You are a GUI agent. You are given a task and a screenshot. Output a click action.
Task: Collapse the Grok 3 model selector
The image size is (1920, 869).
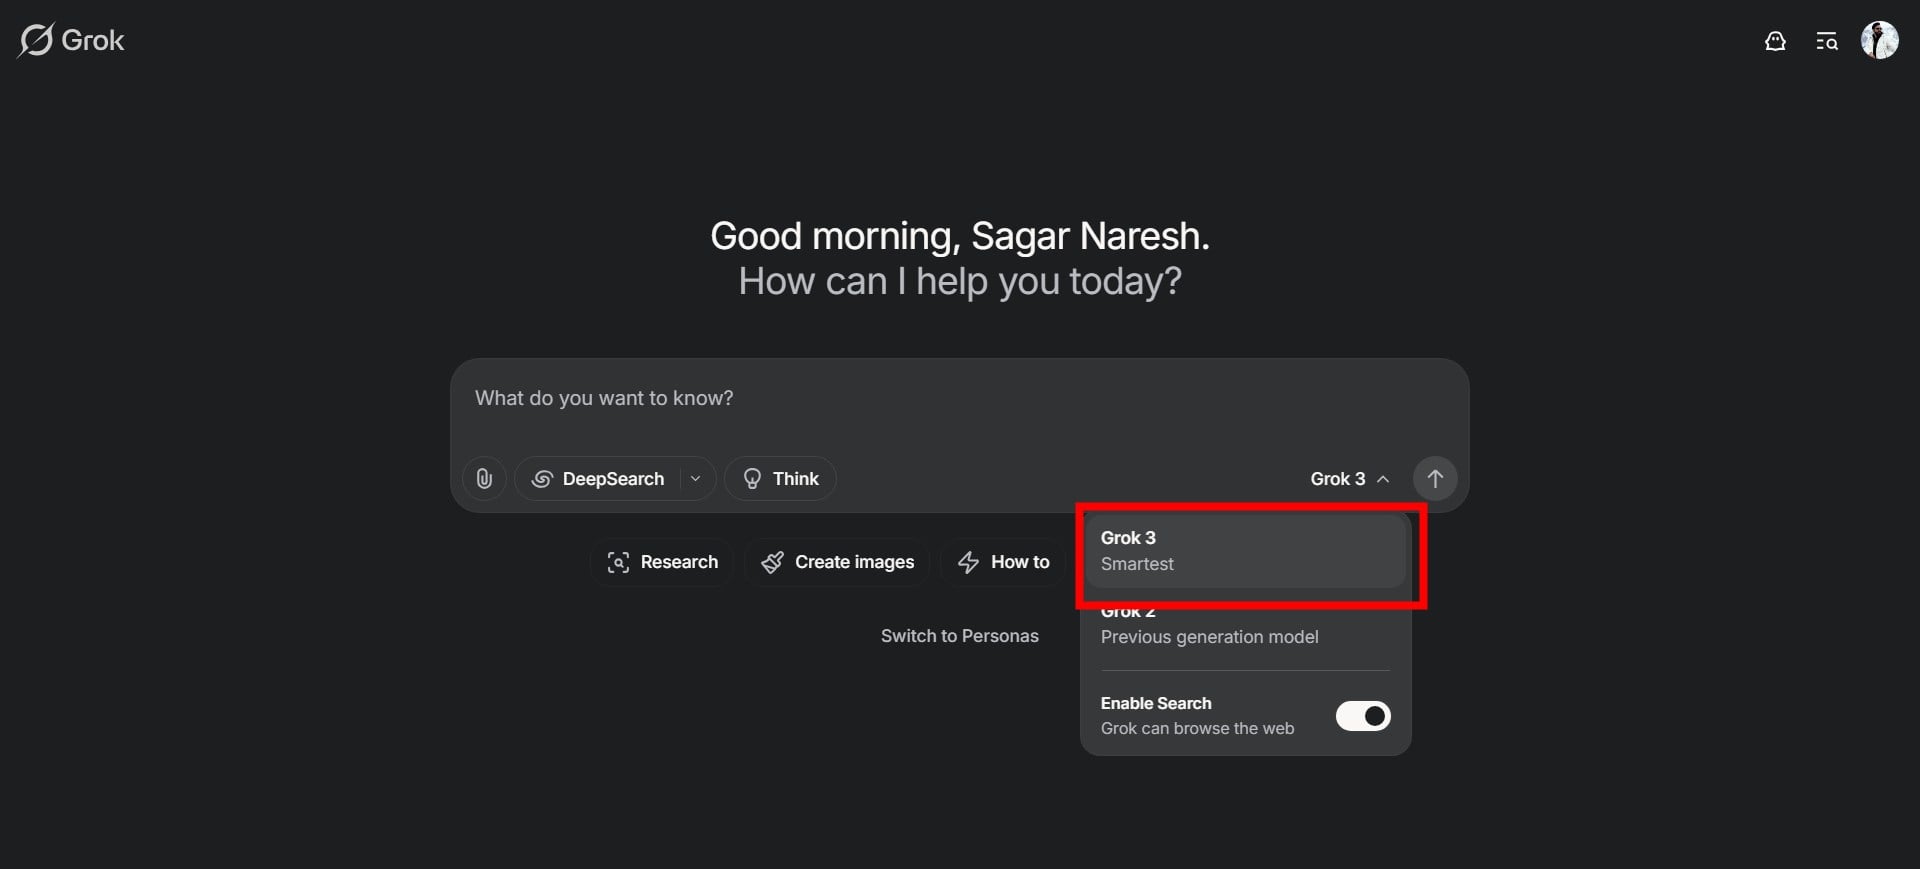[1350, 479]
